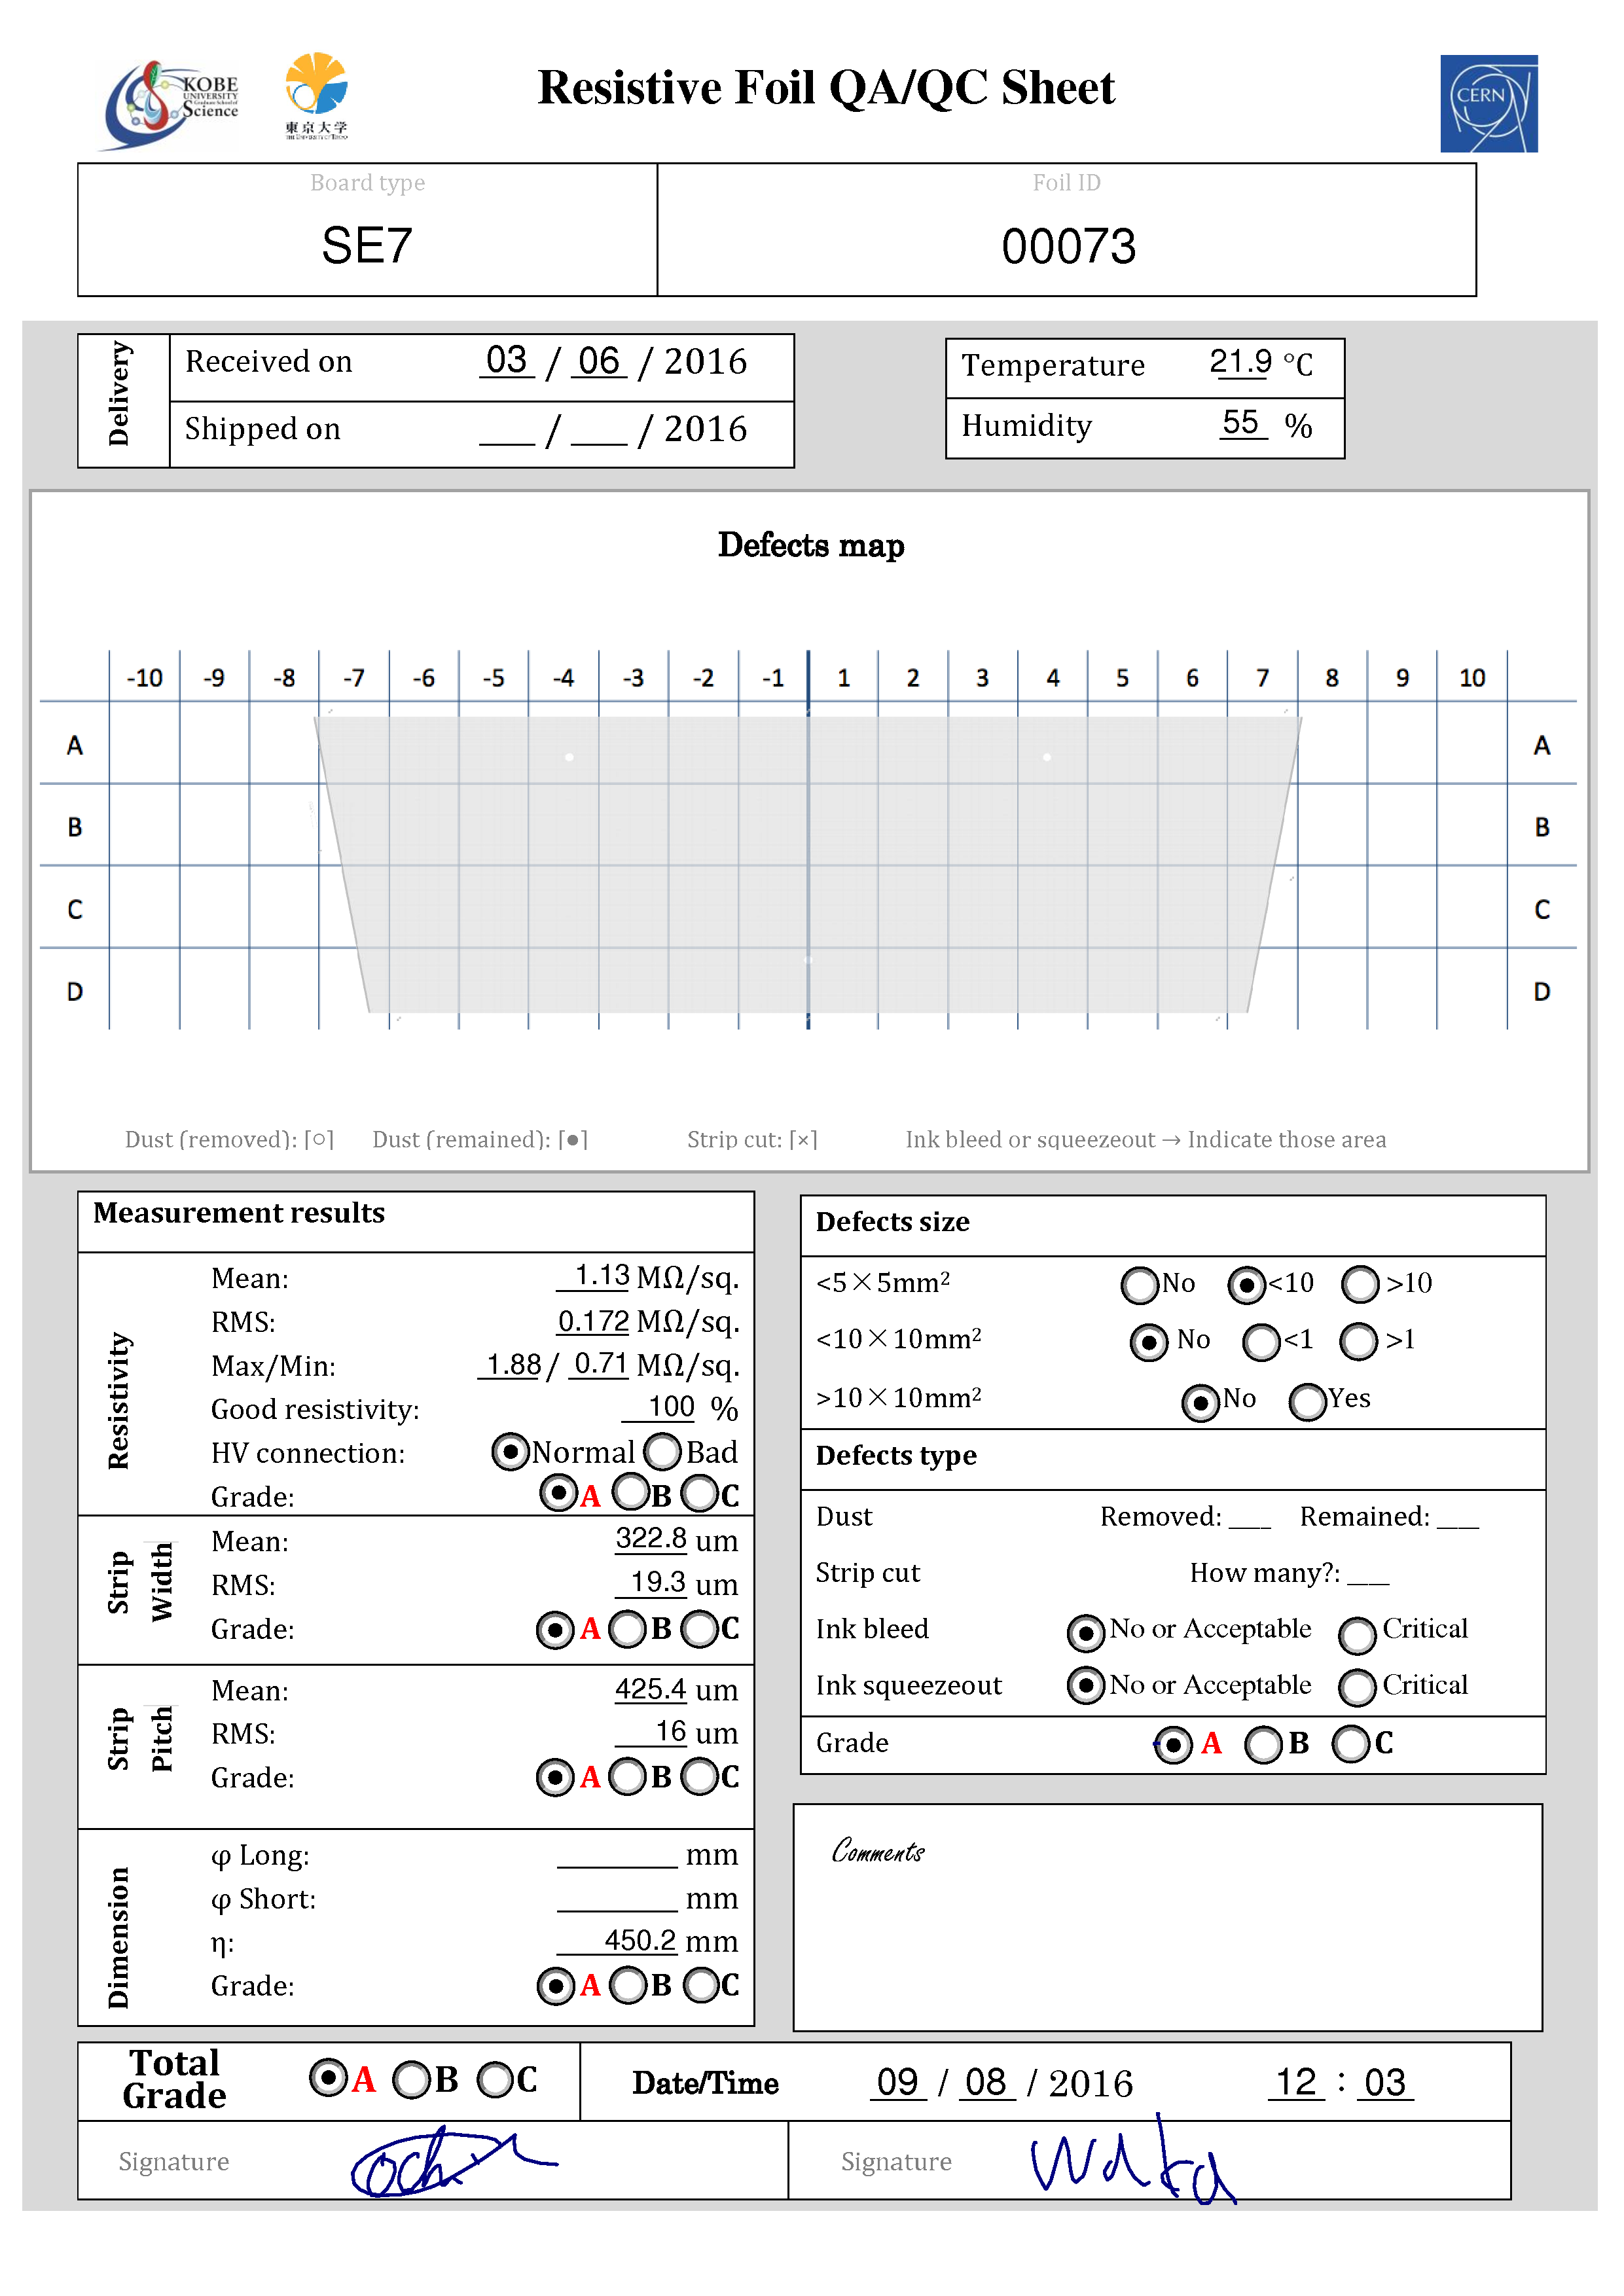Edit the Temperature value 21.9
The height and width of the screenshot is (2296, 1624).
pos(1240,362)
